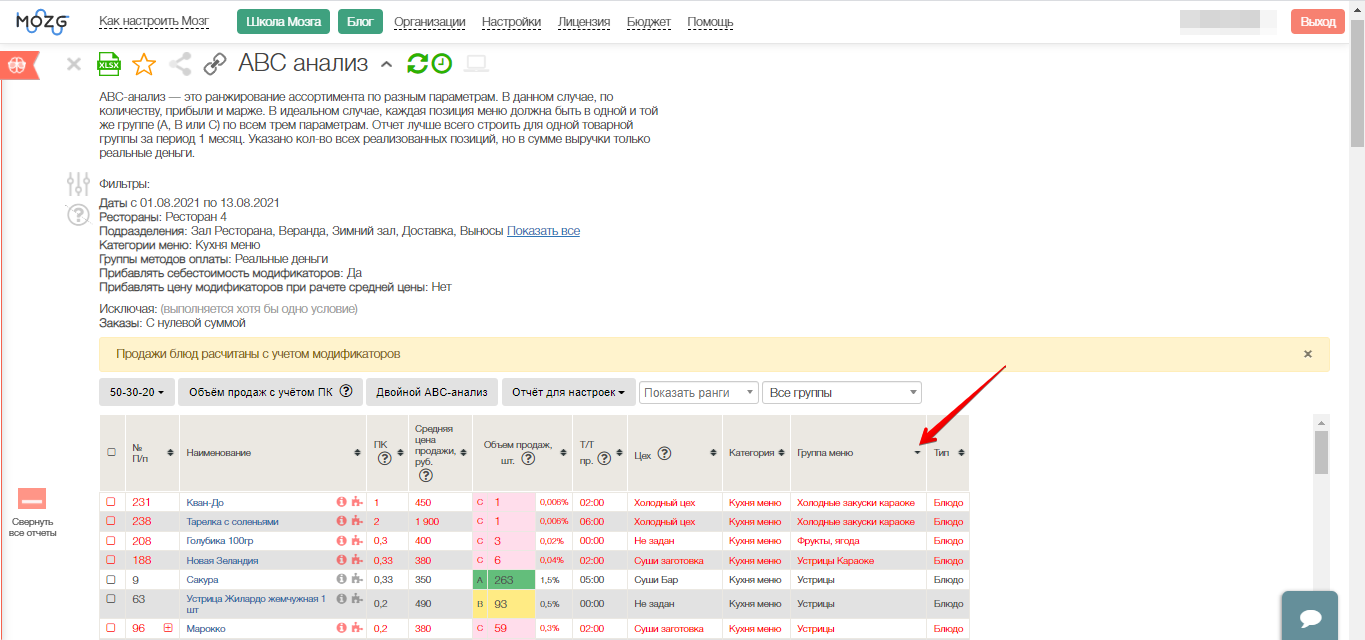Viewport: 1365px width, 640px height.
Task: Go to the Лицензия menu item
Action: (x=584, y=22)
